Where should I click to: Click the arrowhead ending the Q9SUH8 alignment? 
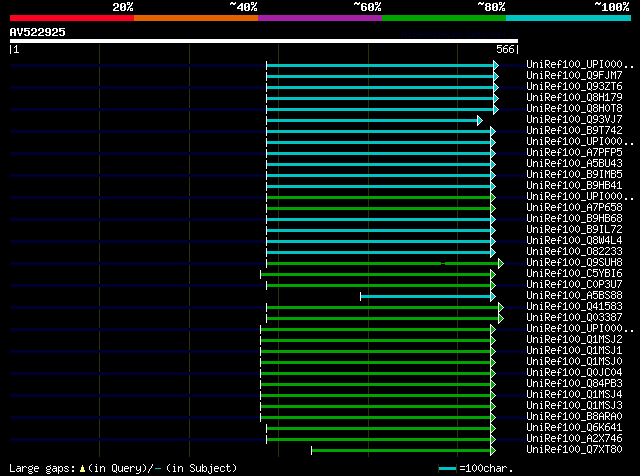click(501, 264)
